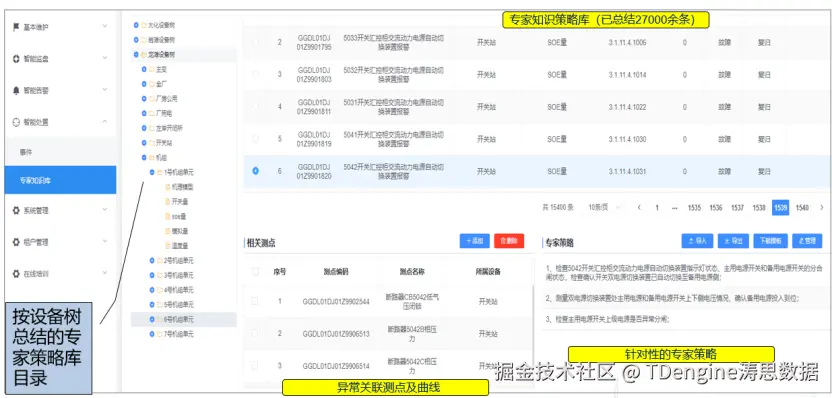
Task: Select the radio button for row 3
Action: coord(256,74)
